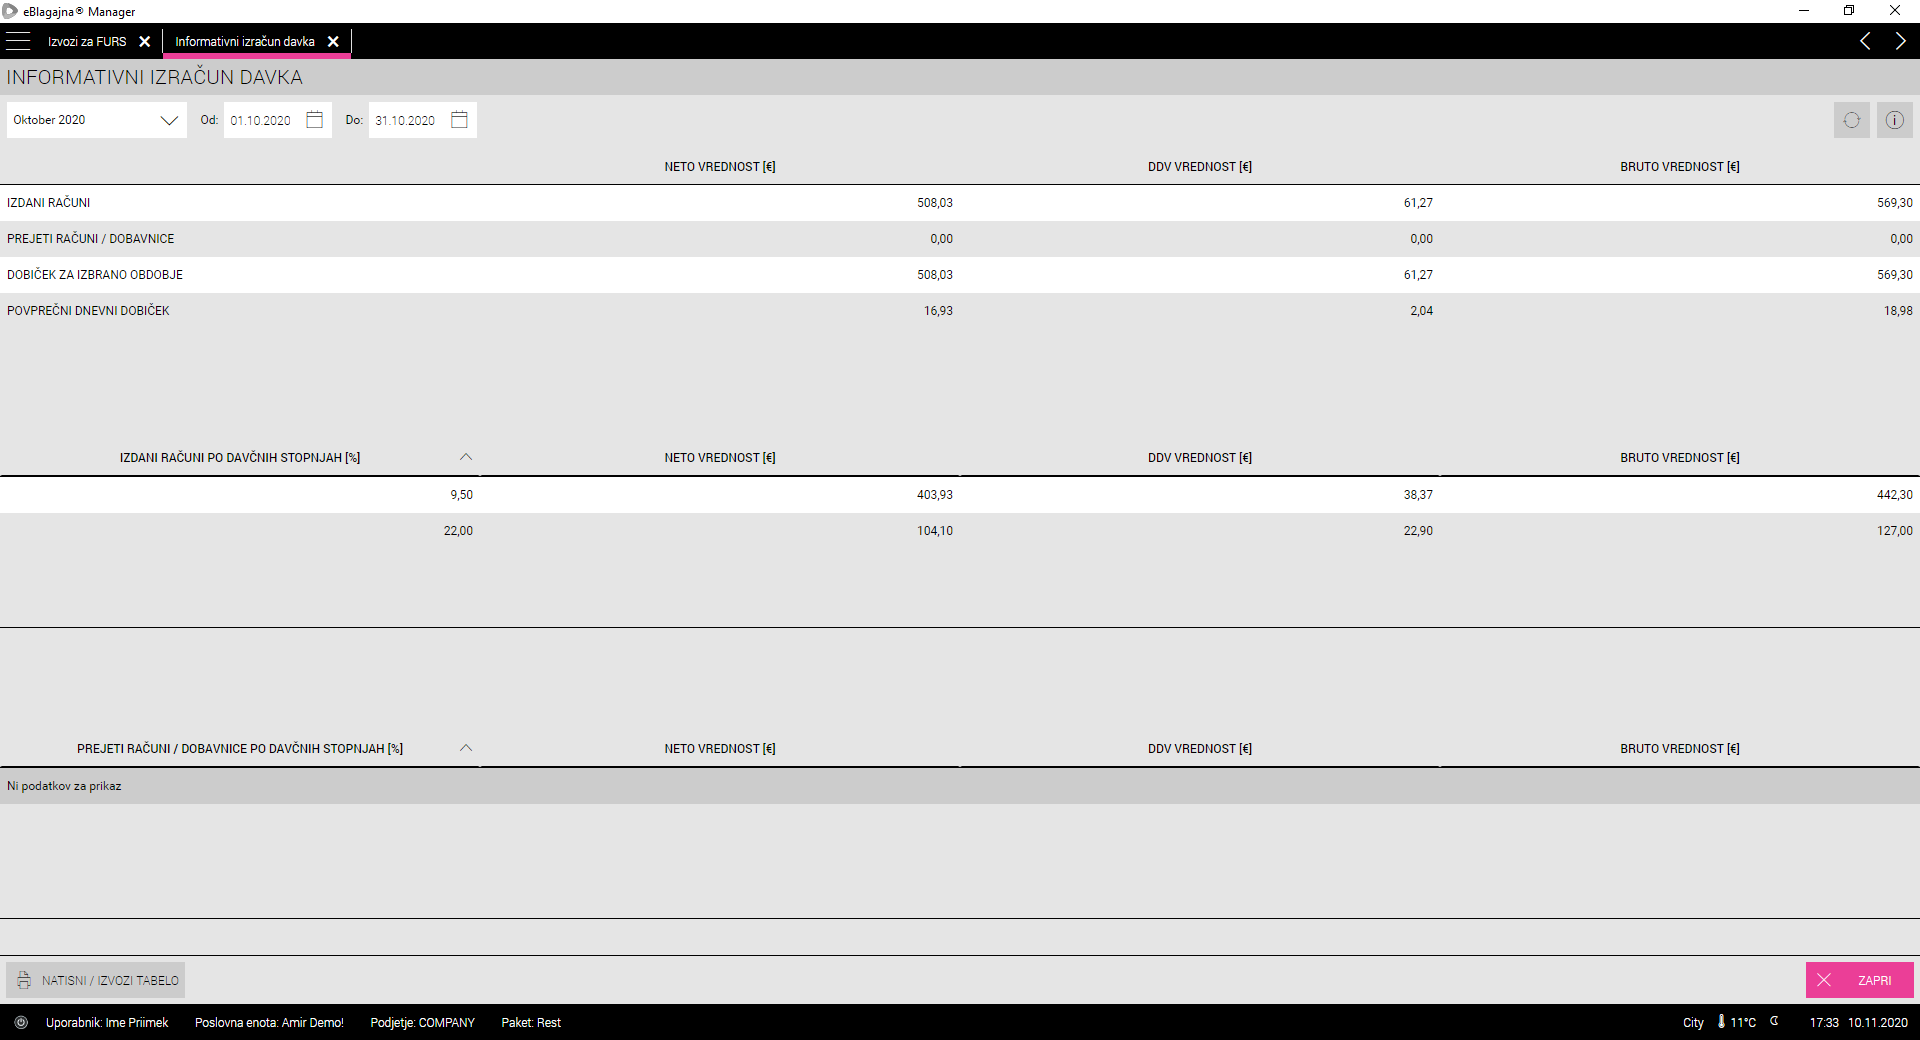The height and width of the screenshot is (1040, 1920).
Task: Close the Izvozi za FURS tab
Action: 145,41
